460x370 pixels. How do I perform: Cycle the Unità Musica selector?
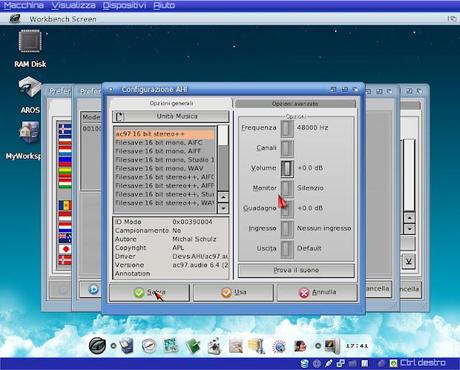tap(171, 116)
